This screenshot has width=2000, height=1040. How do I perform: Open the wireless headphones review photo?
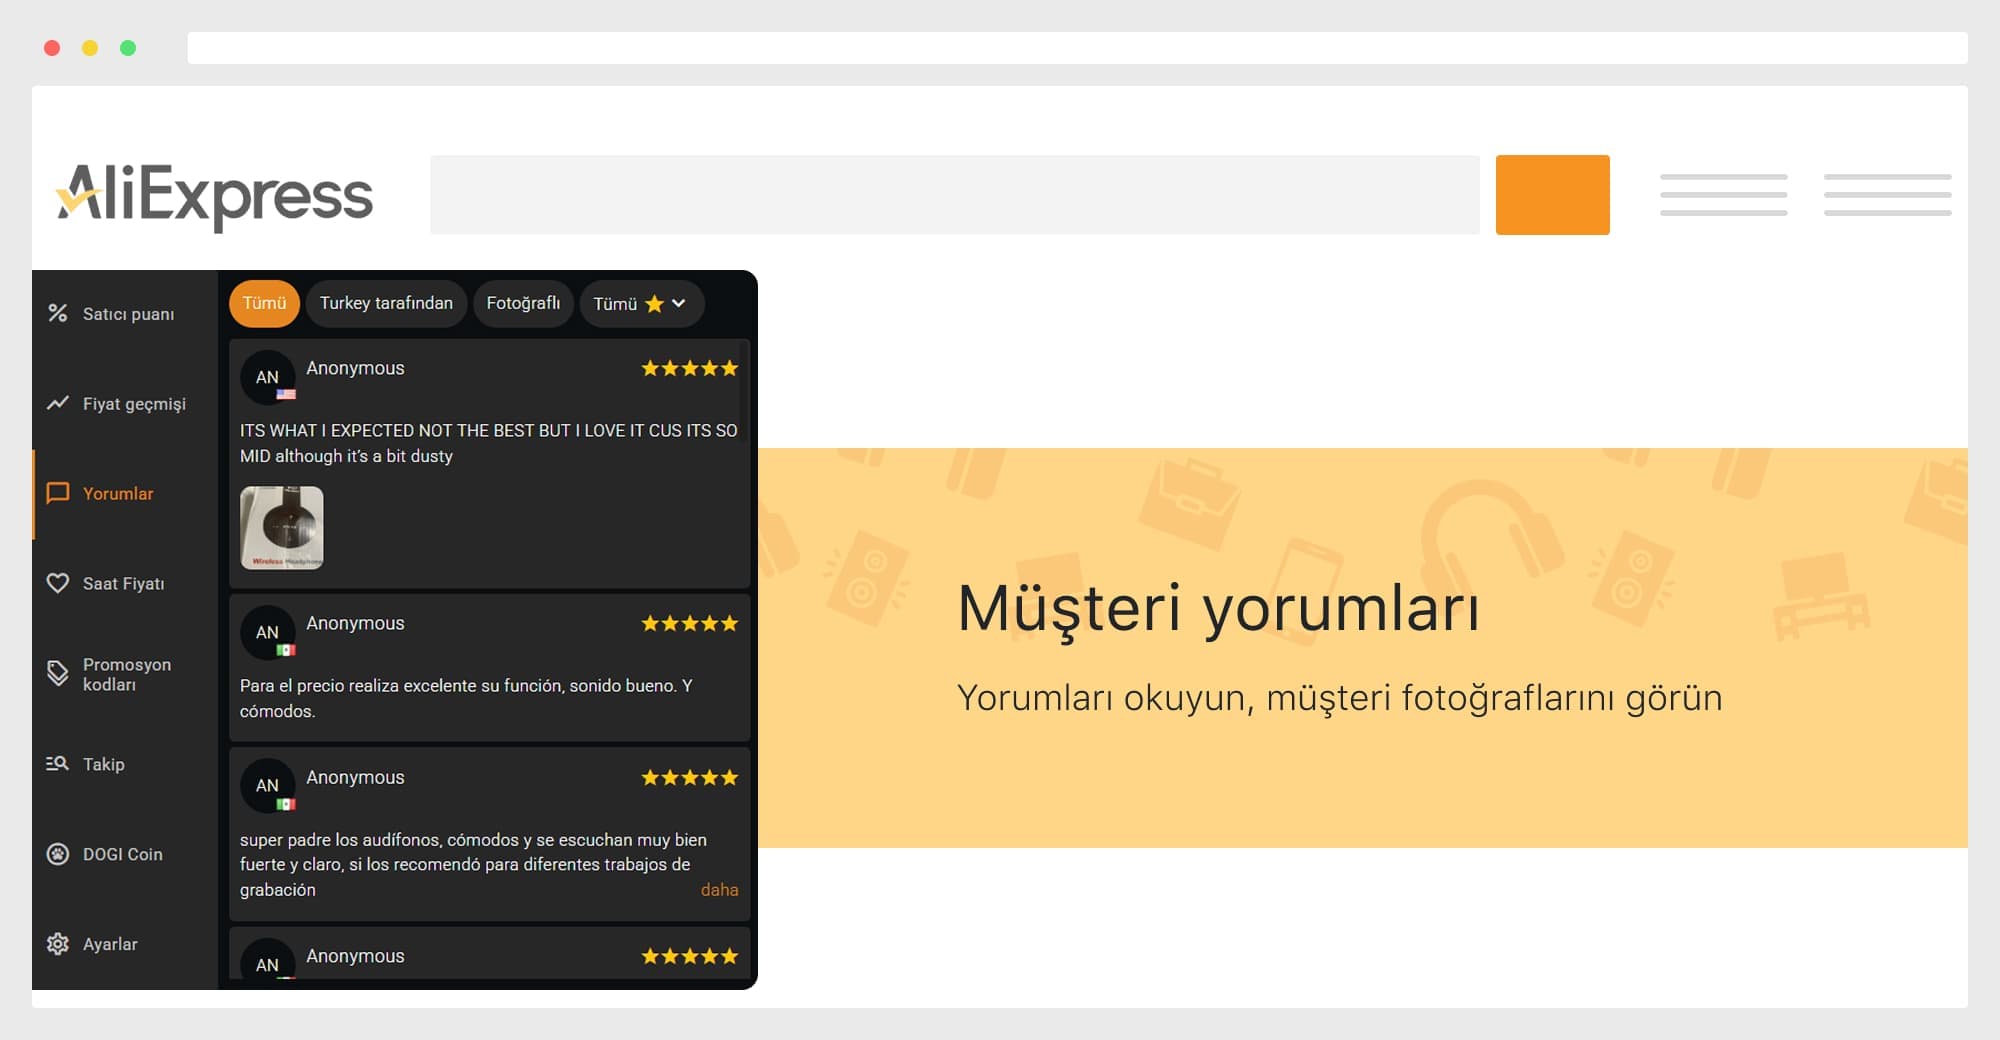[280, 528]
